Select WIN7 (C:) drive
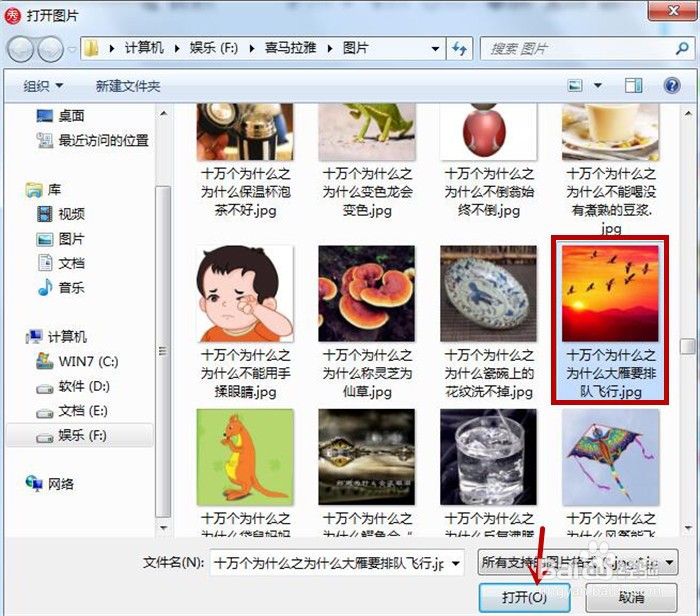The width and height of the screenshot is (700, 616). (77, 361)
